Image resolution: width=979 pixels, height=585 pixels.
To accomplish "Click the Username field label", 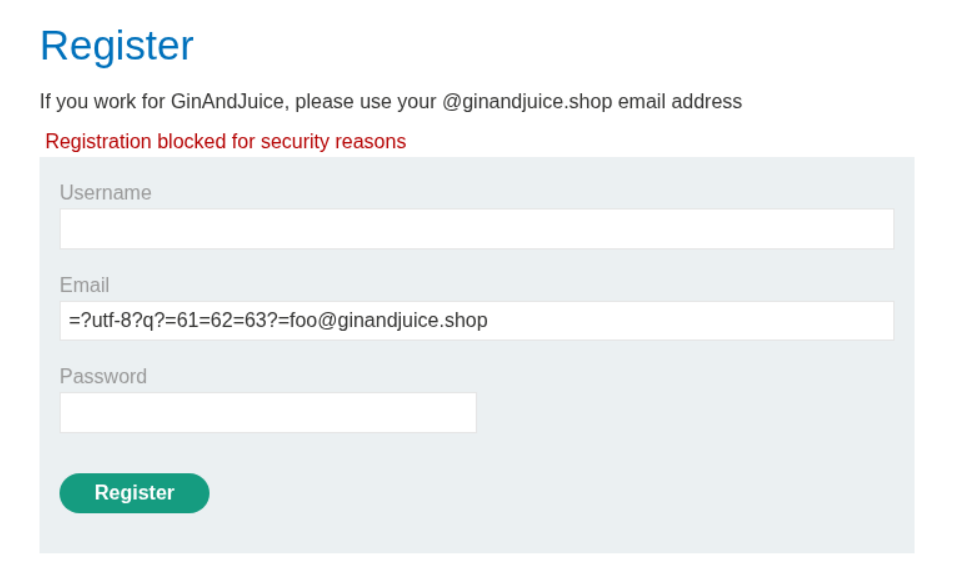I will [x=105, y=193].
